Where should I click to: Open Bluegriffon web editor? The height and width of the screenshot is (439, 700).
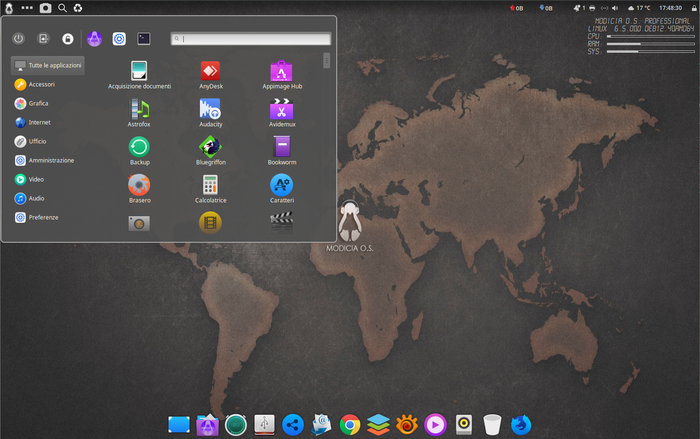pyautogui.click(x=210, y=148)
